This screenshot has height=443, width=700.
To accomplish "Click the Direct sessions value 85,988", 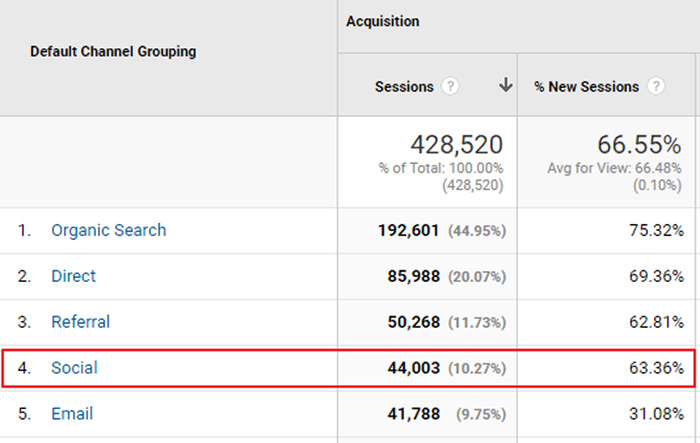I will 413,276.
